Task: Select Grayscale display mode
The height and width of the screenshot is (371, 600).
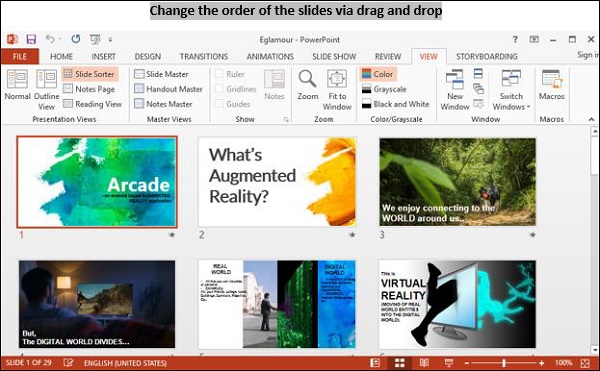Action: [384, 89]
